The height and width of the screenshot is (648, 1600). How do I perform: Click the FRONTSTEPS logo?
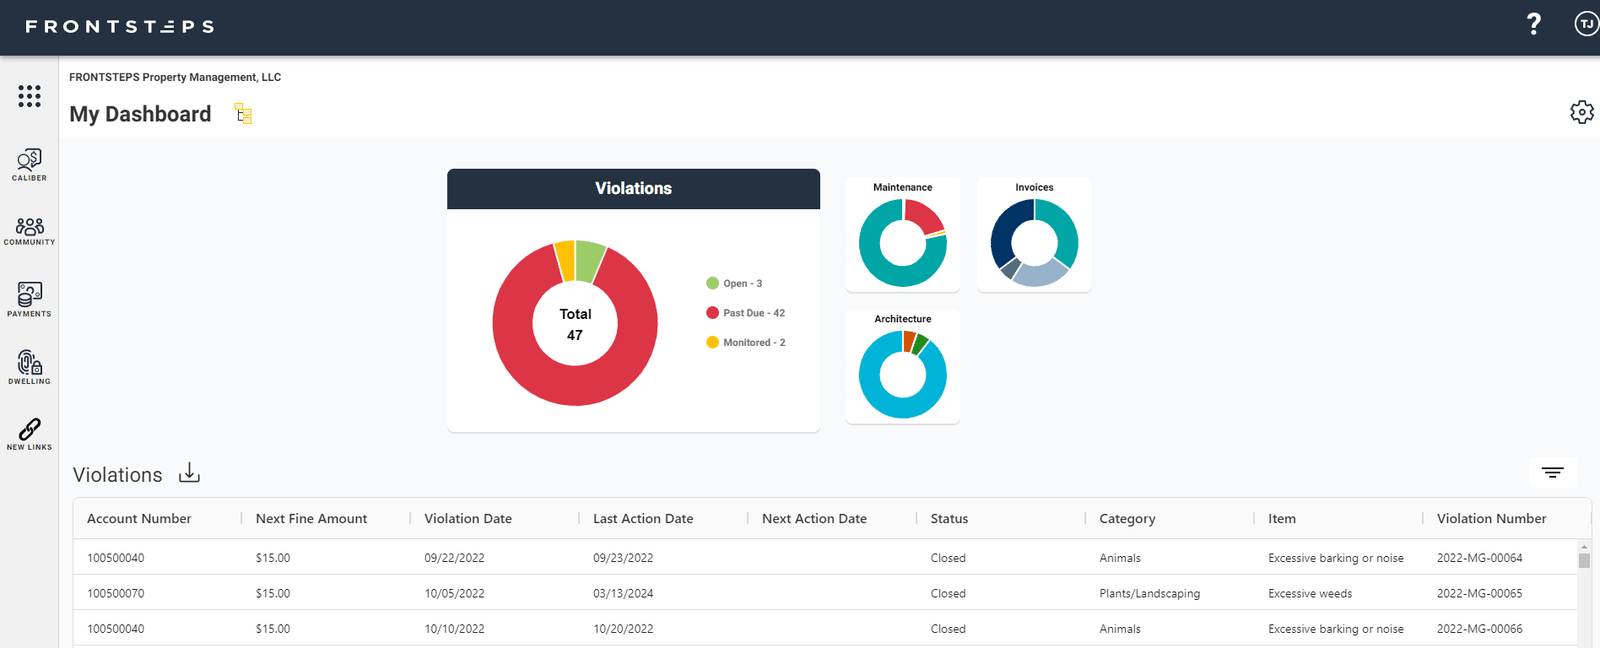tap(120, 27)
